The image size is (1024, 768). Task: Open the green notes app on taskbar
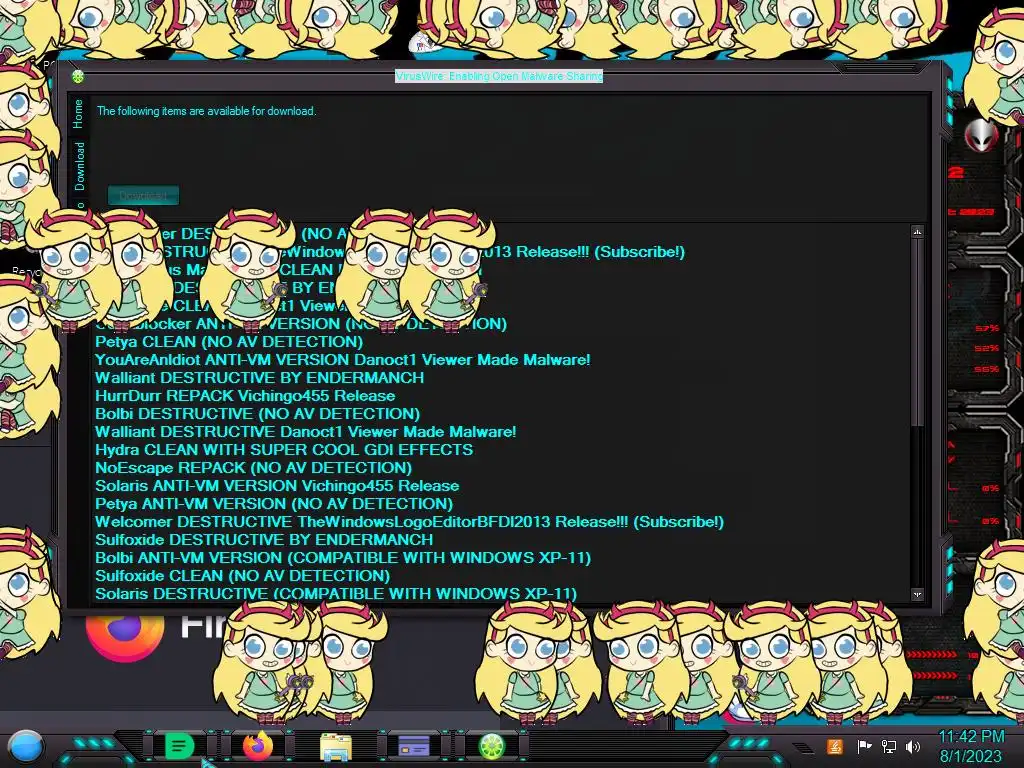click(178, 746)
